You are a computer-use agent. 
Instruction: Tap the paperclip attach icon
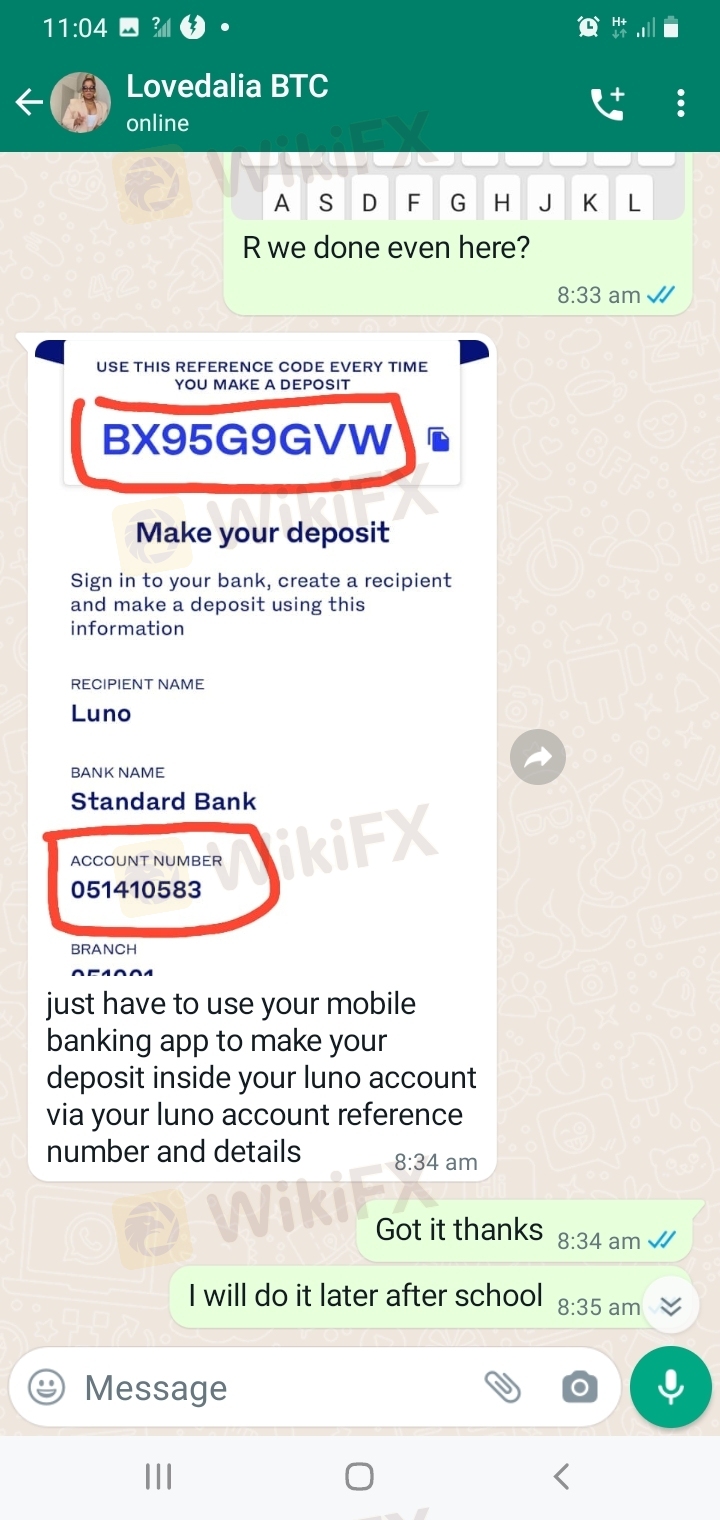point(503,1387)
